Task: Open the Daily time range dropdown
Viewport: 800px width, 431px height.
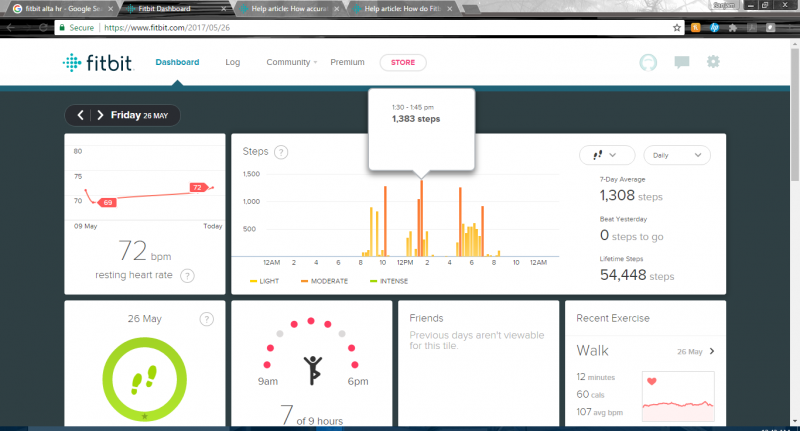Action: click(x=675, y=155)
